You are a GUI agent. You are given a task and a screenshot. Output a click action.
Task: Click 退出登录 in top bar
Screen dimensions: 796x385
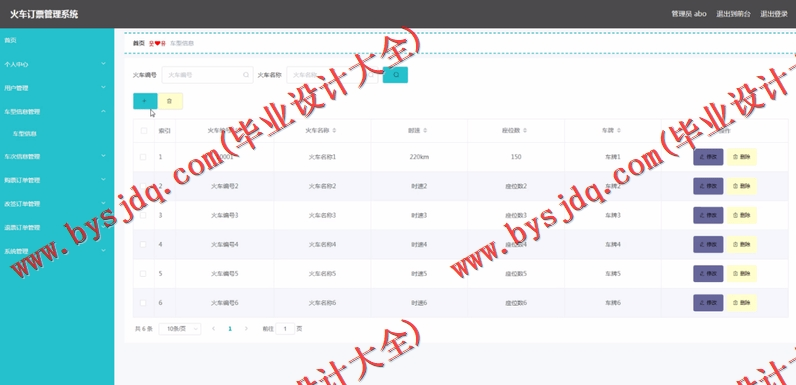click(x=774, y=14)
